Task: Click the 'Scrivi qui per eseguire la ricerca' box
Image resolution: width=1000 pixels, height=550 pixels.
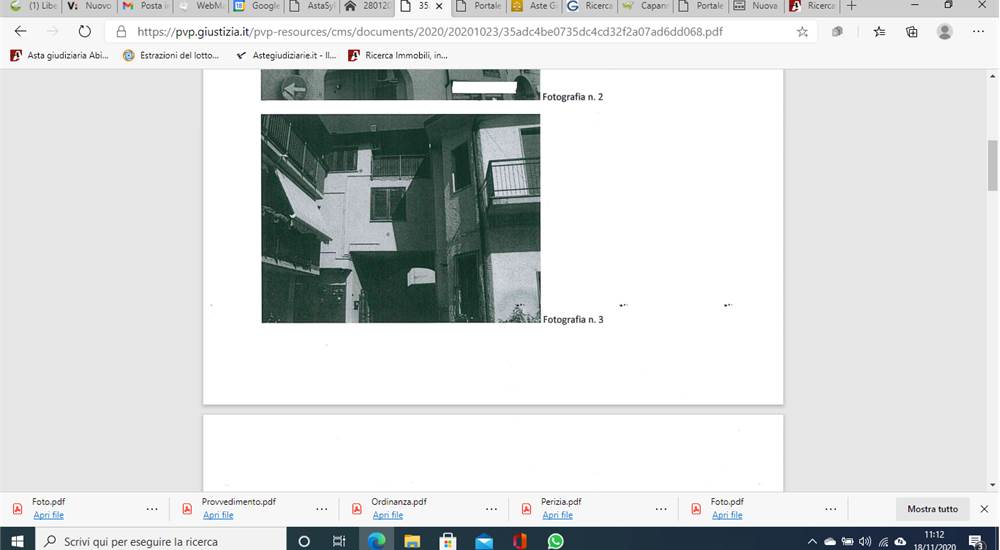Action: (161, 541)
